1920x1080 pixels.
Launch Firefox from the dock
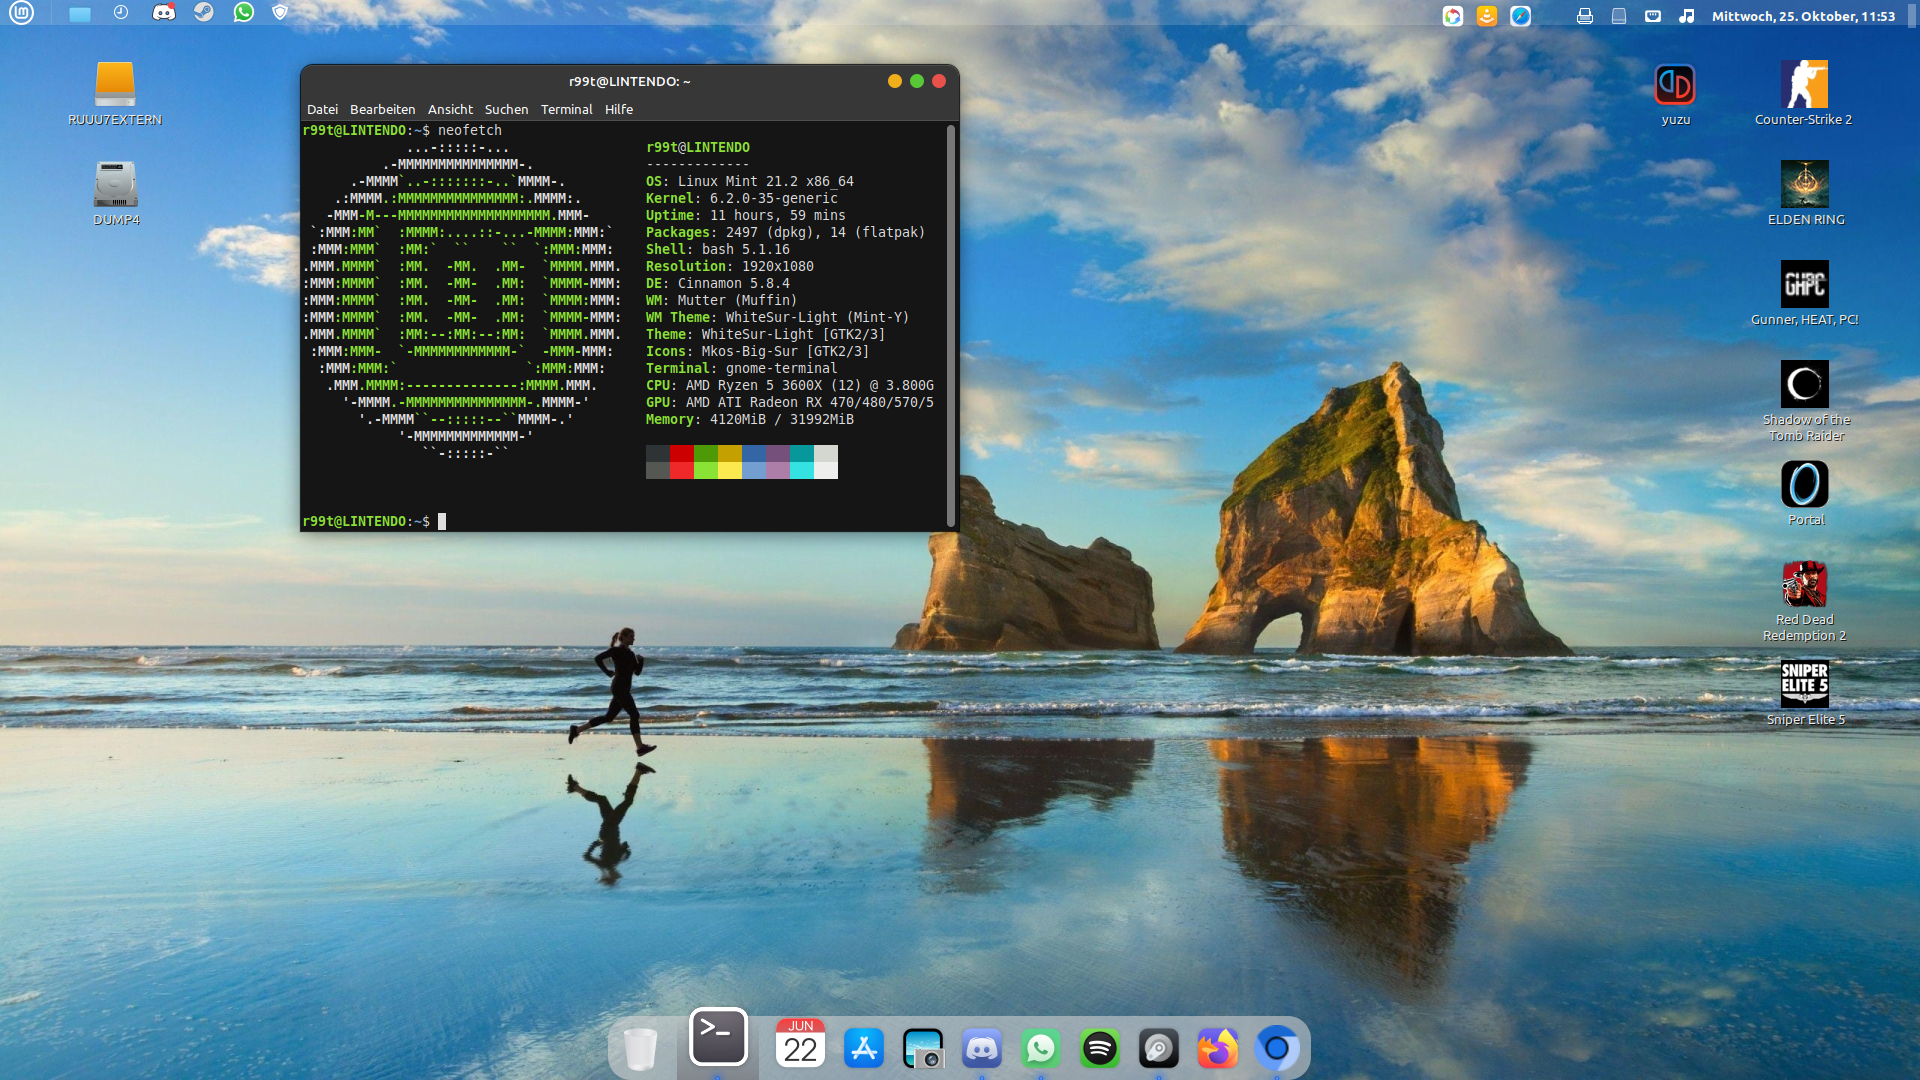pyautogui.click(x=1217, y=1048)
